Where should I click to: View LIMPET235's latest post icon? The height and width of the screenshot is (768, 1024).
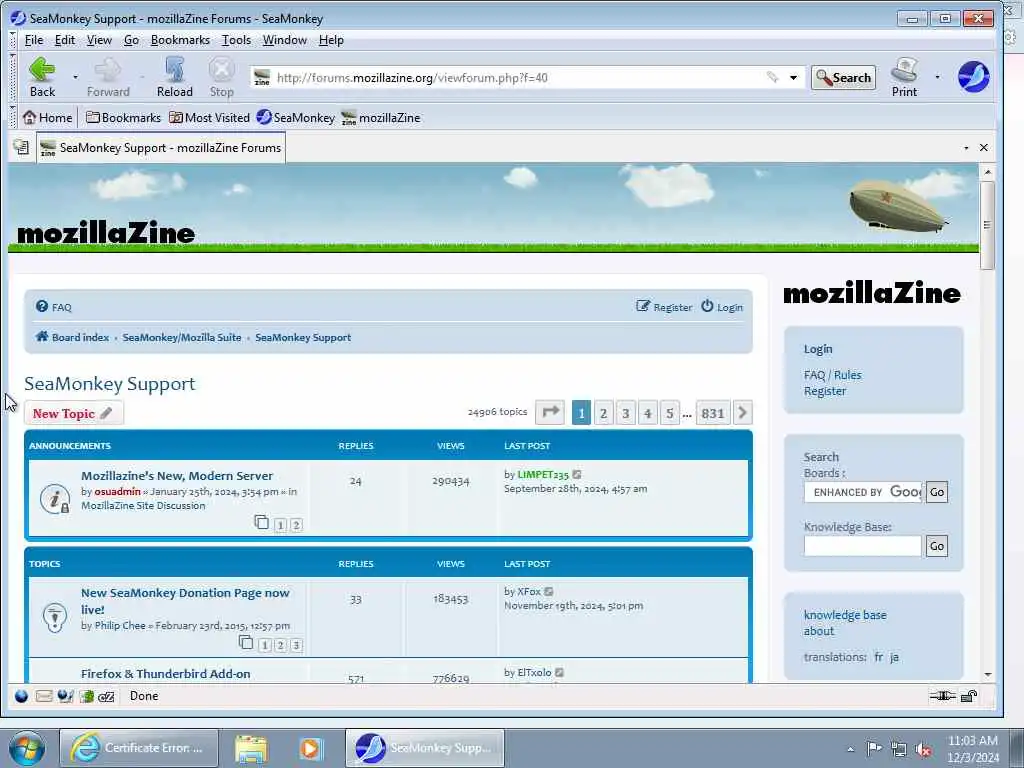[x=577, y=475]
